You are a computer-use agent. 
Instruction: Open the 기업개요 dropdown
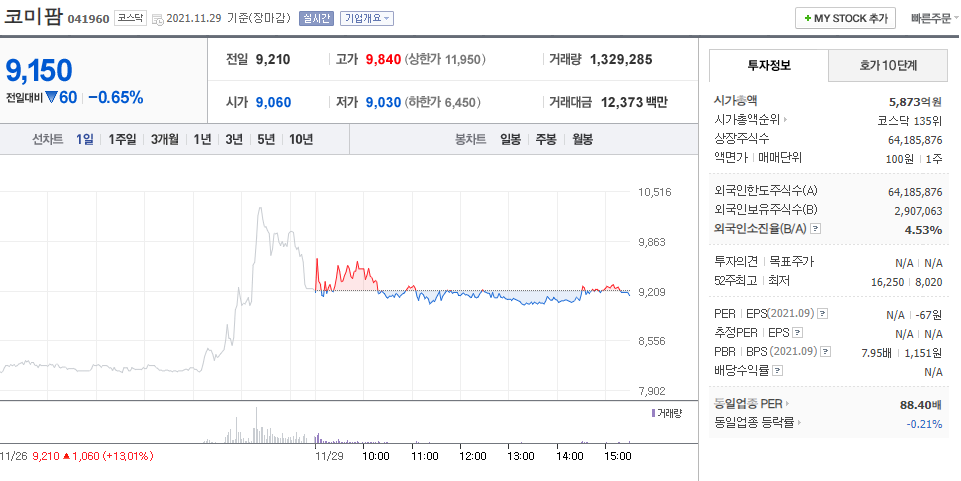coord(367,18)
